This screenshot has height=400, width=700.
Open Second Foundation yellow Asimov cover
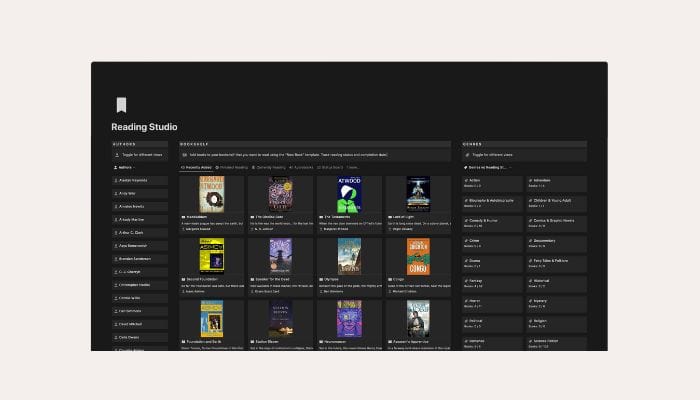coord(212,256)
